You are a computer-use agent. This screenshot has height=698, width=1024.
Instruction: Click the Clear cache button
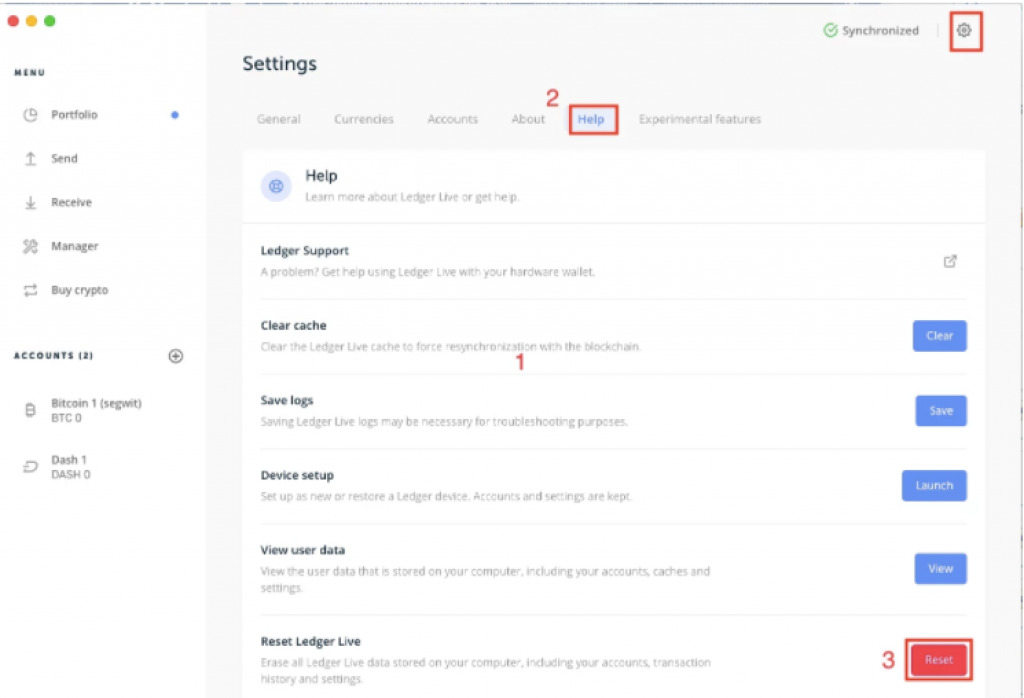tap(940, 336)
